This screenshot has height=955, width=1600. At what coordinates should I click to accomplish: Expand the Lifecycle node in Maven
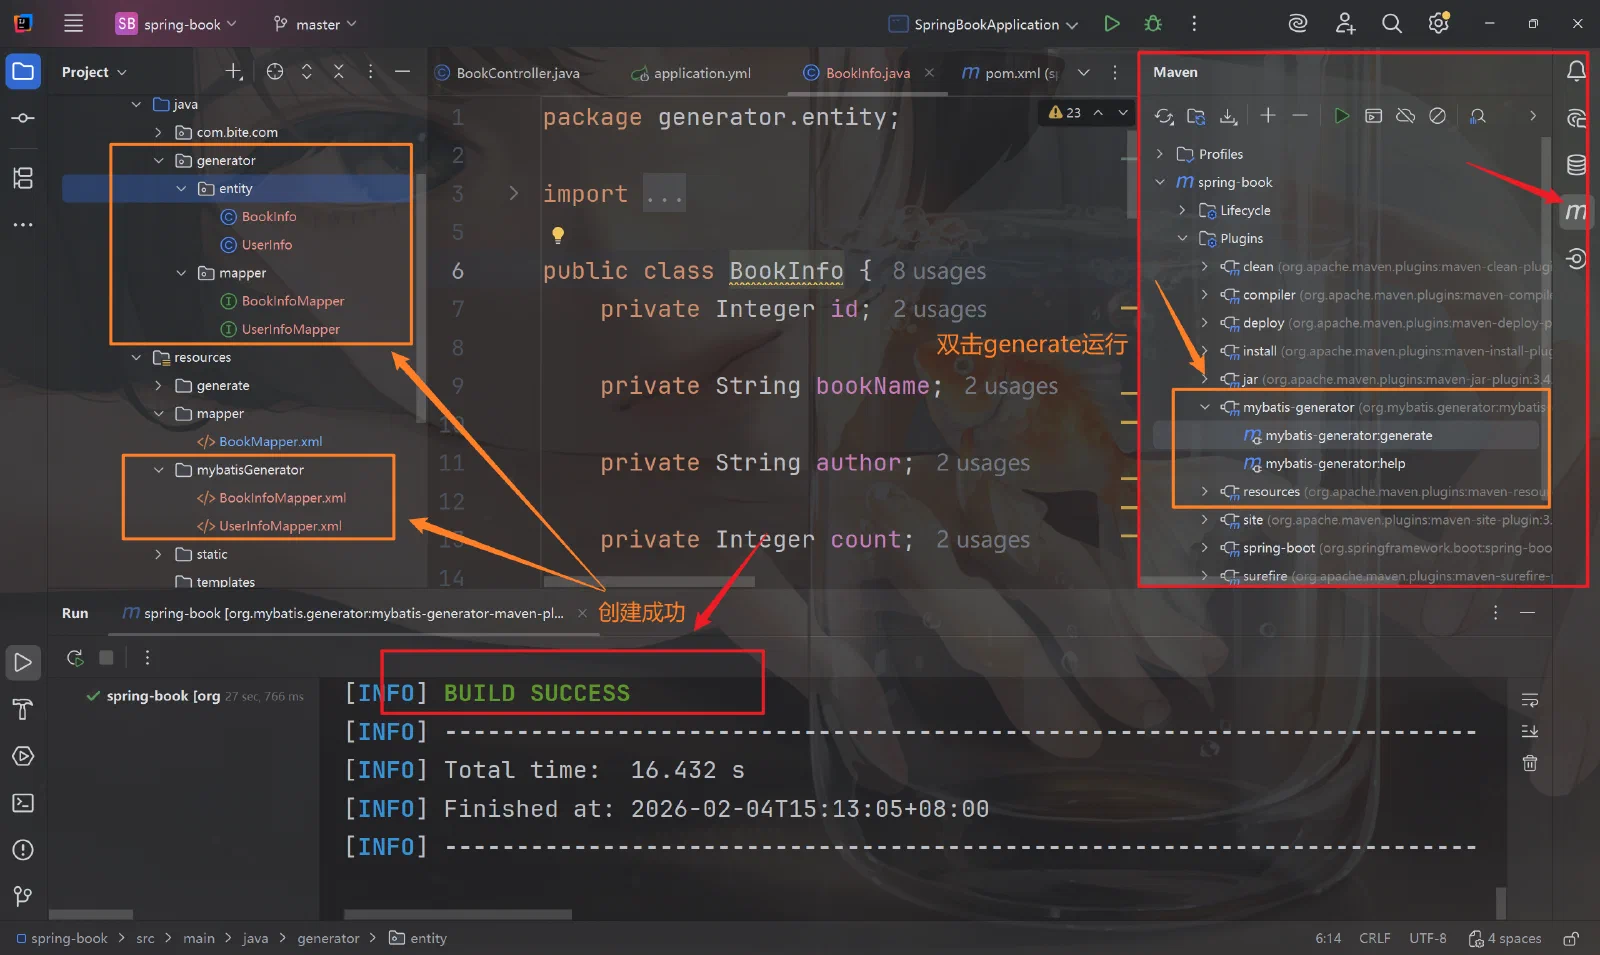(1182, 210)
